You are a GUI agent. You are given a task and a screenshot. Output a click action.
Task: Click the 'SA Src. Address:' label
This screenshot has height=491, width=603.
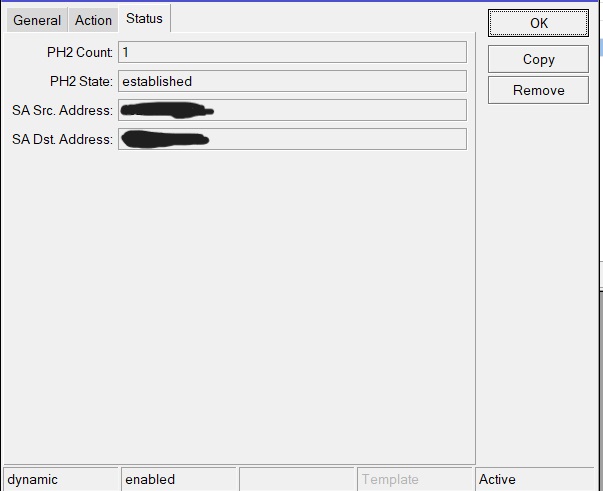(62, 110)
